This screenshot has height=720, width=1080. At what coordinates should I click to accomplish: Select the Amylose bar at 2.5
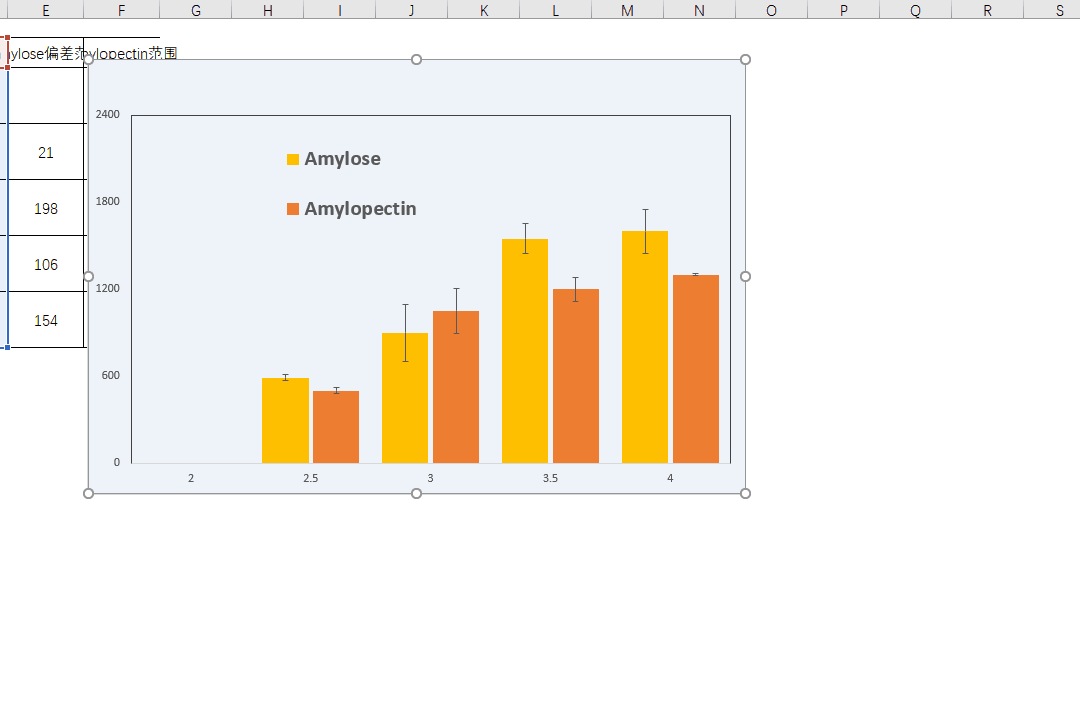tap(285, 420)
